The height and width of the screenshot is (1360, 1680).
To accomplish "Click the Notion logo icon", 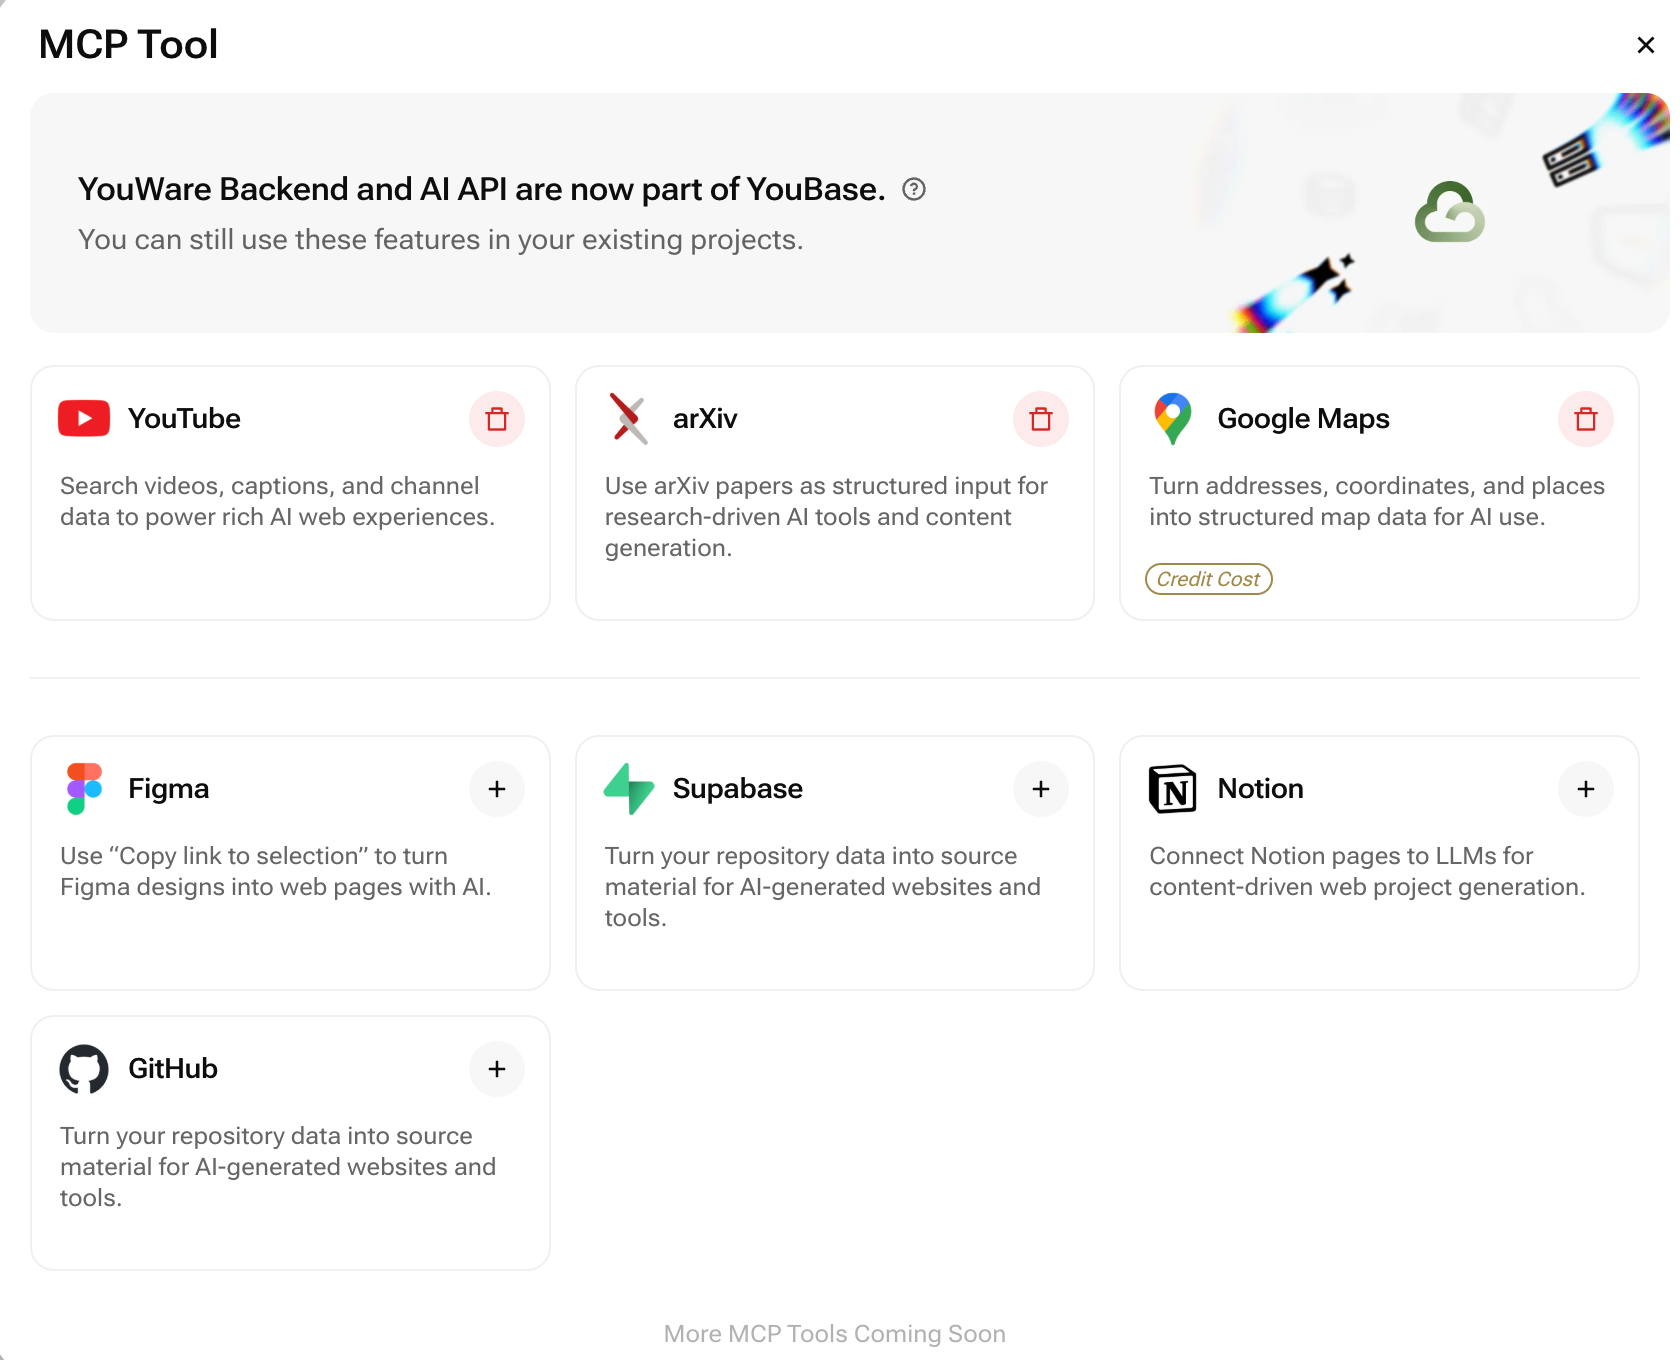I will click(1173, 789).
